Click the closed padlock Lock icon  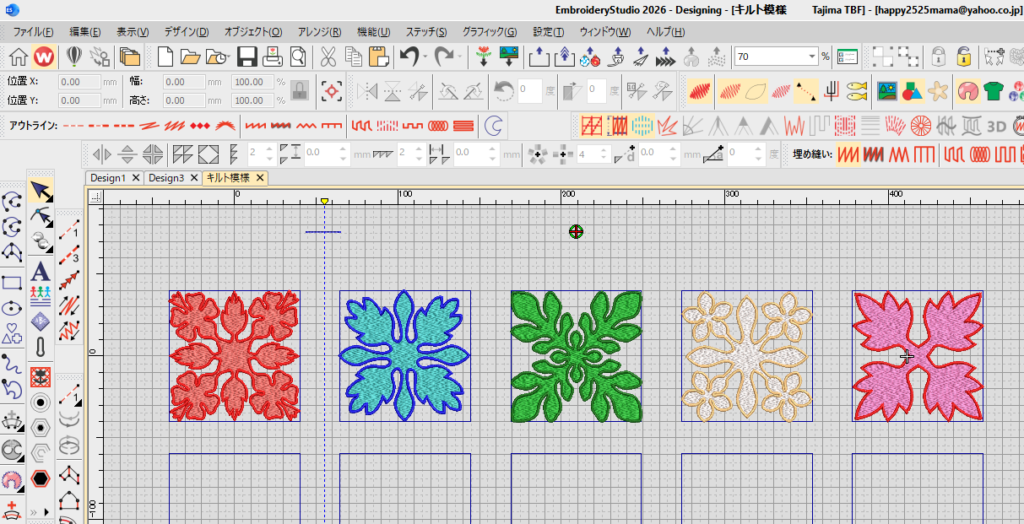[x=938, y=57]
